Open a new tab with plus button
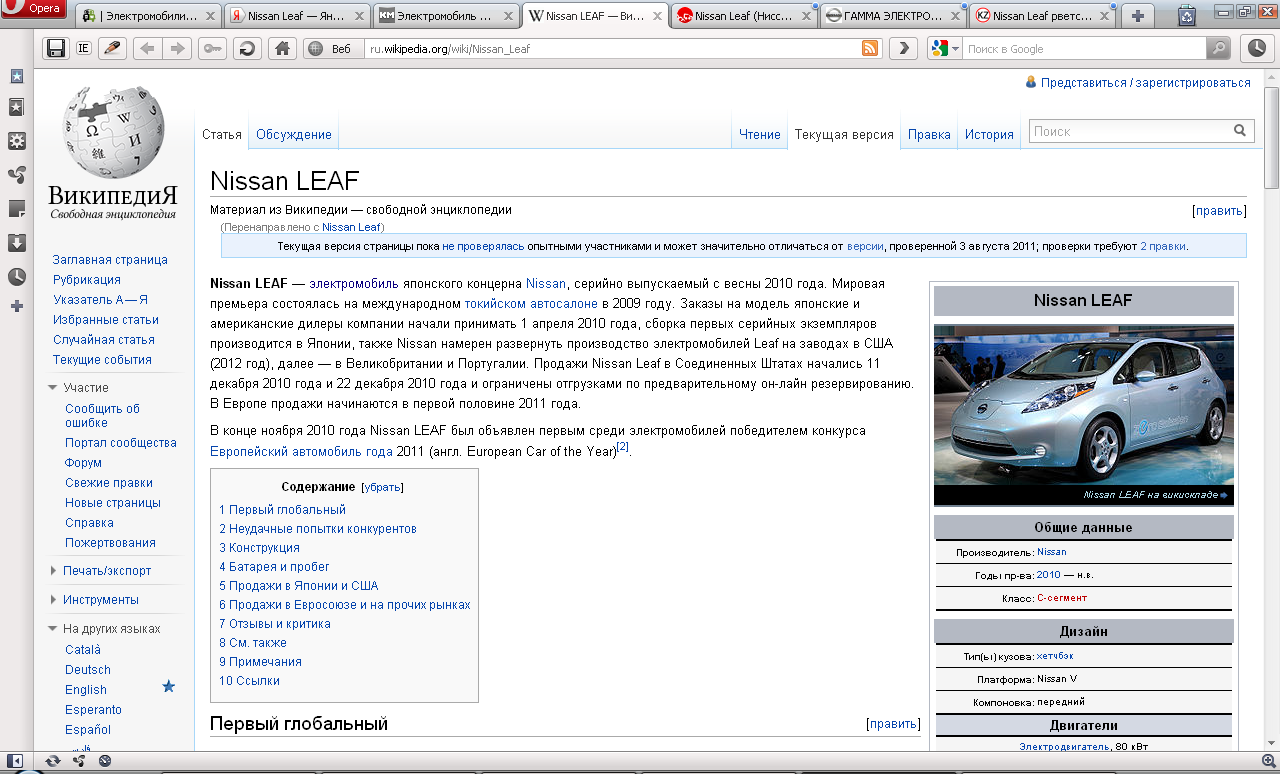Viewport: 1280px width, 774px height. [1137, 15]
